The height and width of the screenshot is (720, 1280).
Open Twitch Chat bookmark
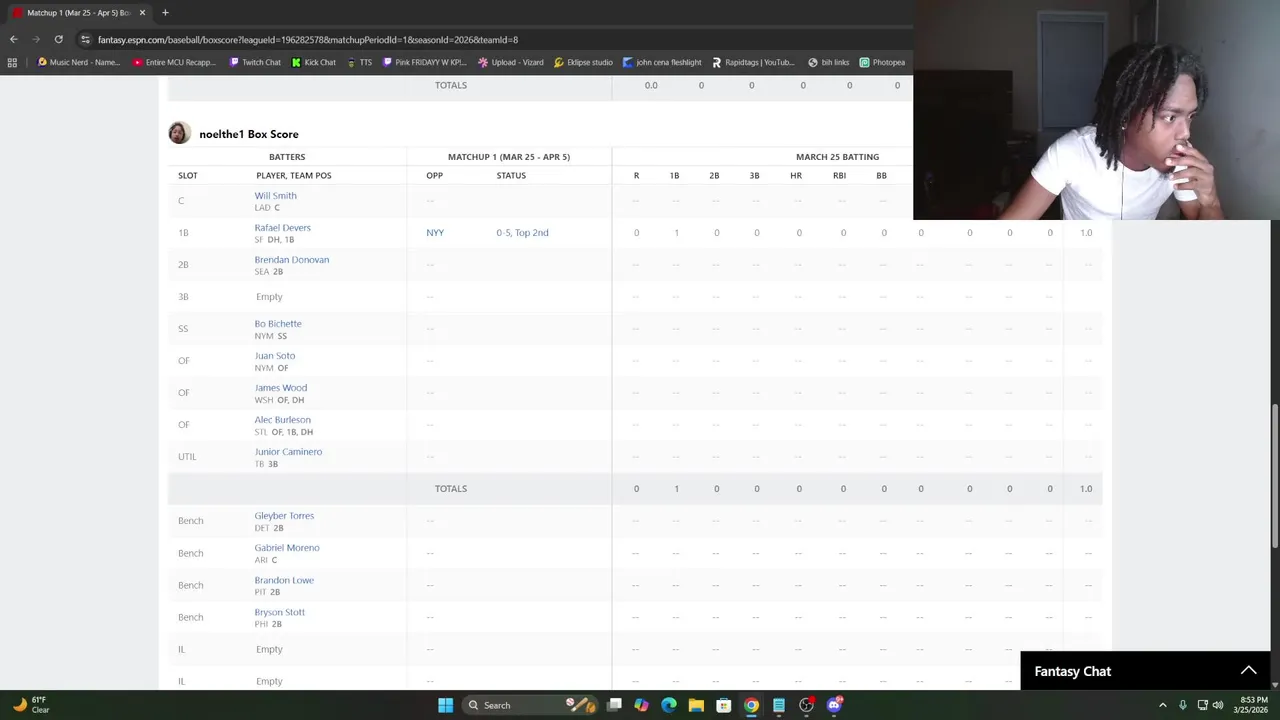[x=255, y=62]
